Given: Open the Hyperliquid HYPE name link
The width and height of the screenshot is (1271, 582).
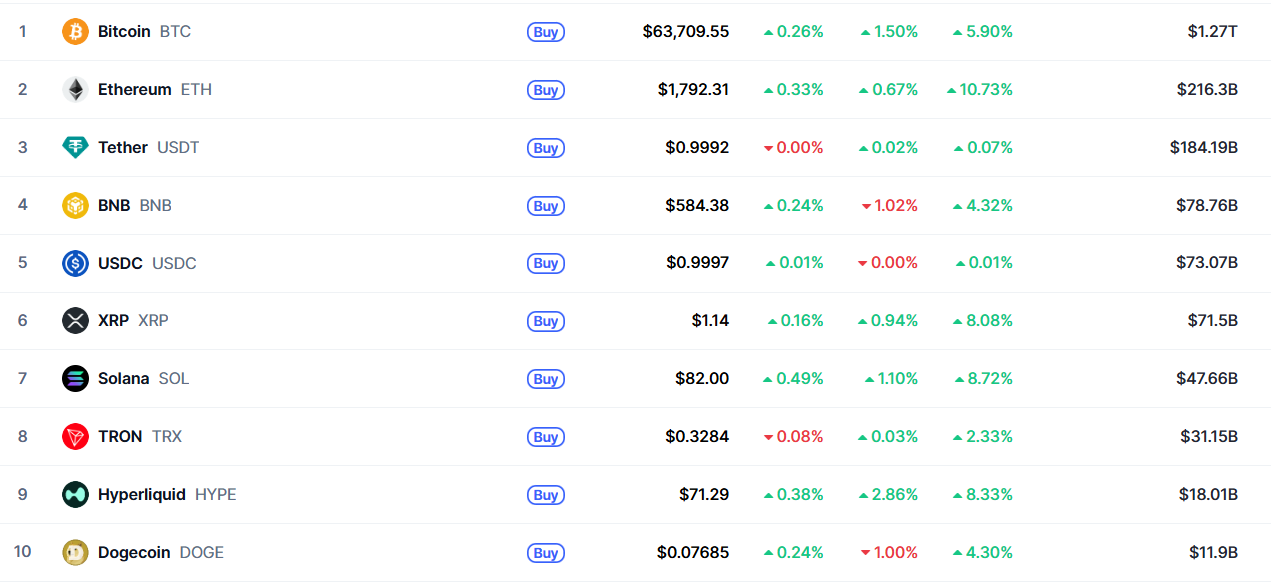Looking at the screenshot, I should (x=167, y=494).
